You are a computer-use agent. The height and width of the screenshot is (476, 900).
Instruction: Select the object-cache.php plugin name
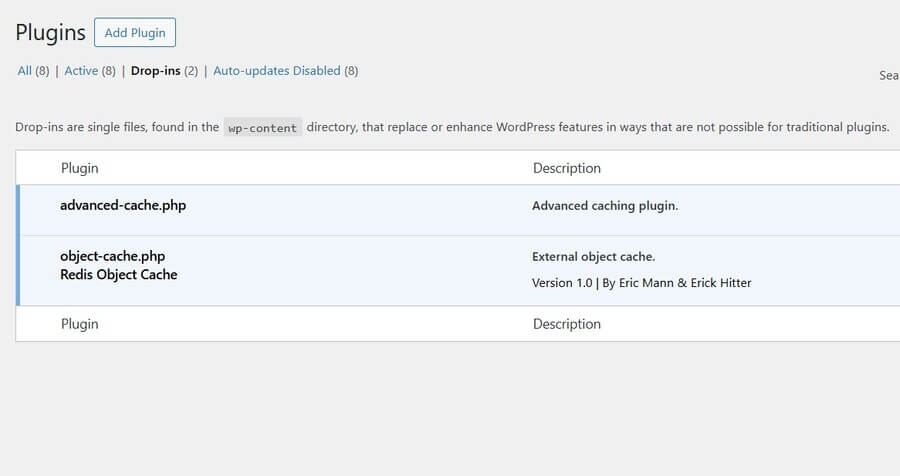click(112, 256)
